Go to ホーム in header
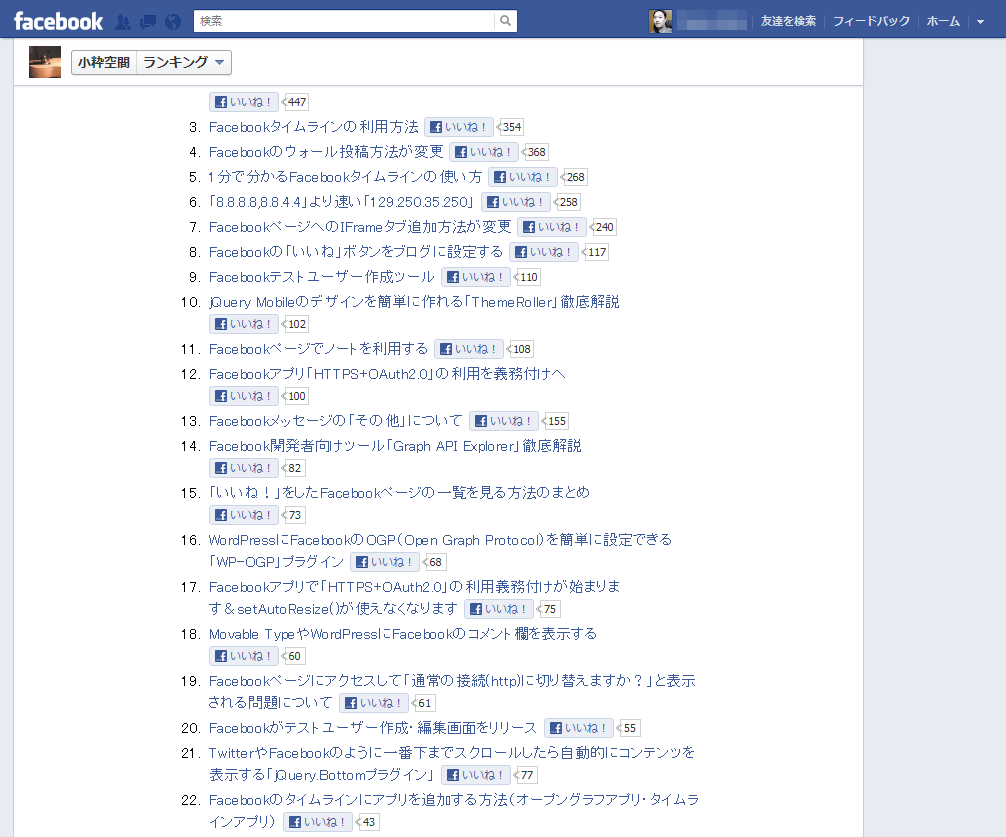The height and width of the screenshot is (837, 1006). (x=943, y=21)
